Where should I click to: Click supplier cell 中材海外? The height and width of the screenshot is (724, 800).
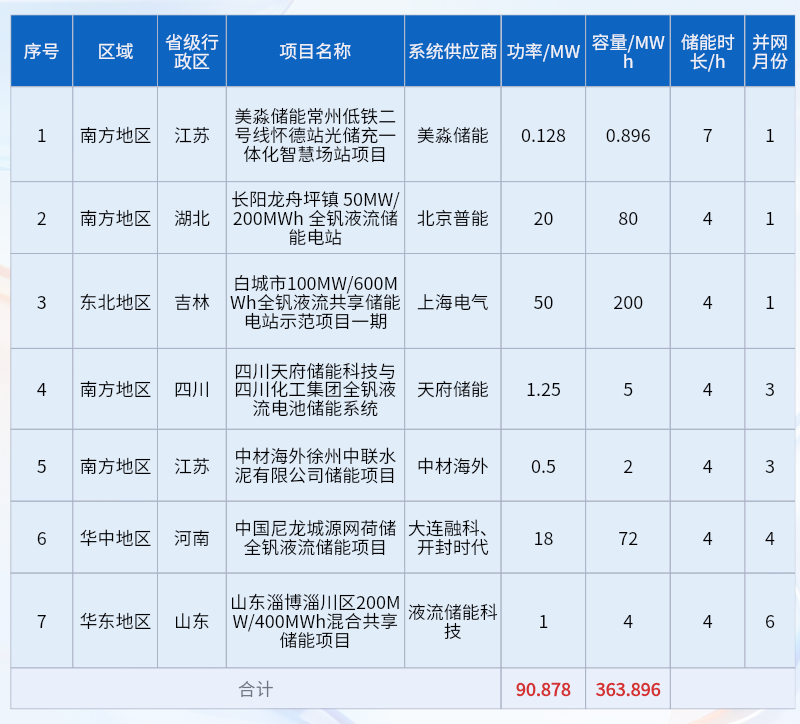pos(453,466)
